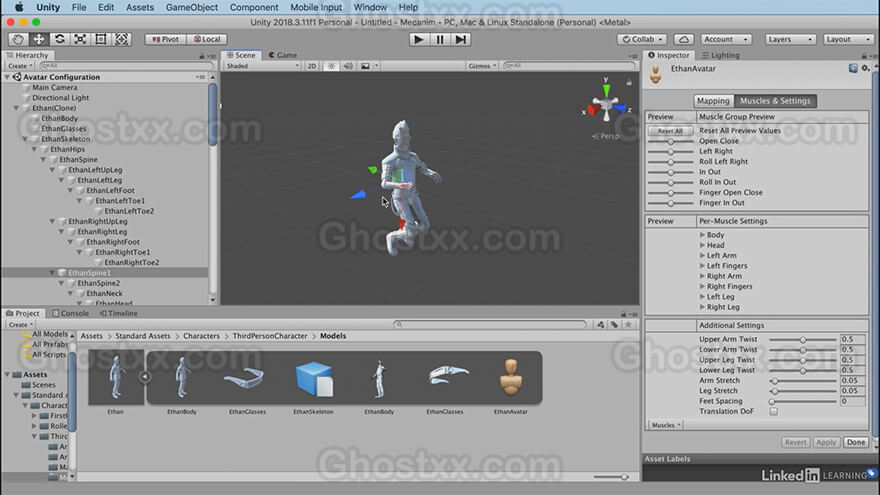Image resolution: width=880 pixels, height=495 pixels.
Task: Switch to the Lighting tab
Action: tap(721, 55)
